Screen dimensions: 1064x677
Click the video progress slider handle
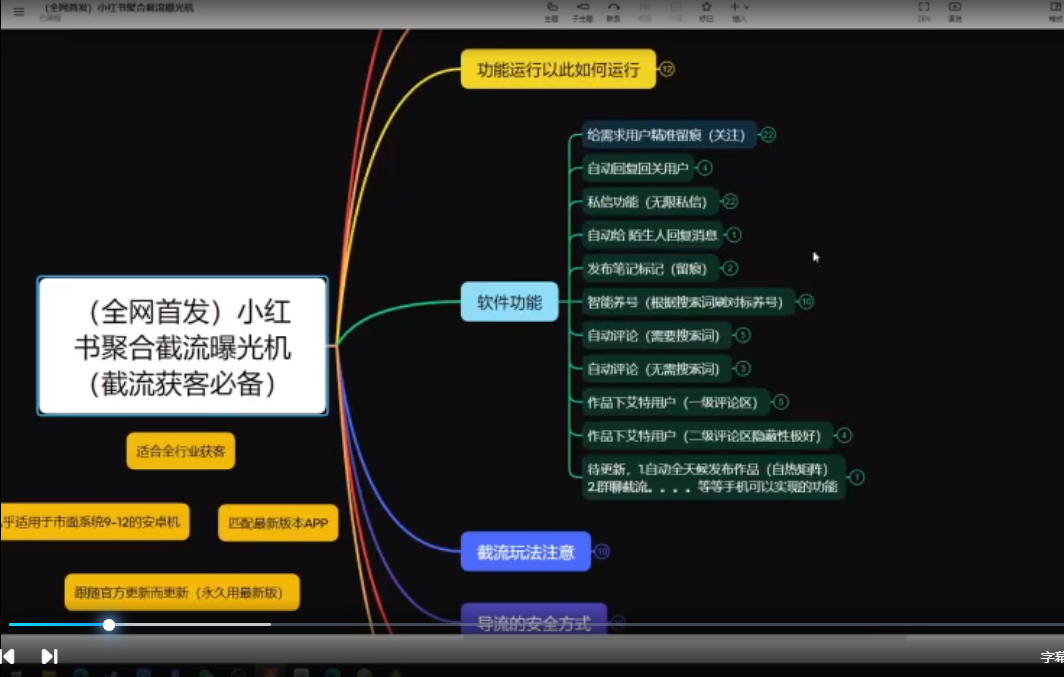[109, 625]
